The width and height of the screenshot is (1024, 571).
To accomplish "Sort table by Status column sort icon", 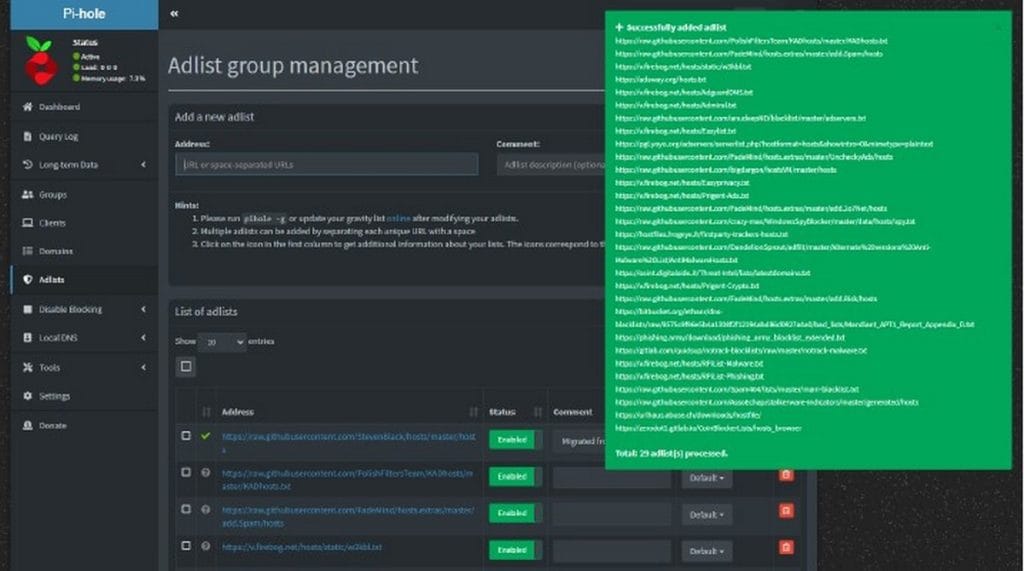I will tap(537, 412).
